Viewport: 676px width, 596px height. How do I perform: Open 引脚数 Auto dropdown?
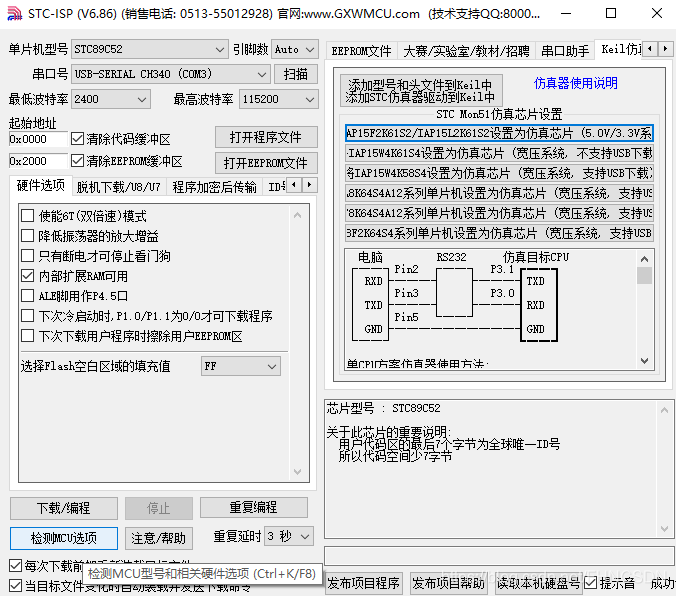295,49
